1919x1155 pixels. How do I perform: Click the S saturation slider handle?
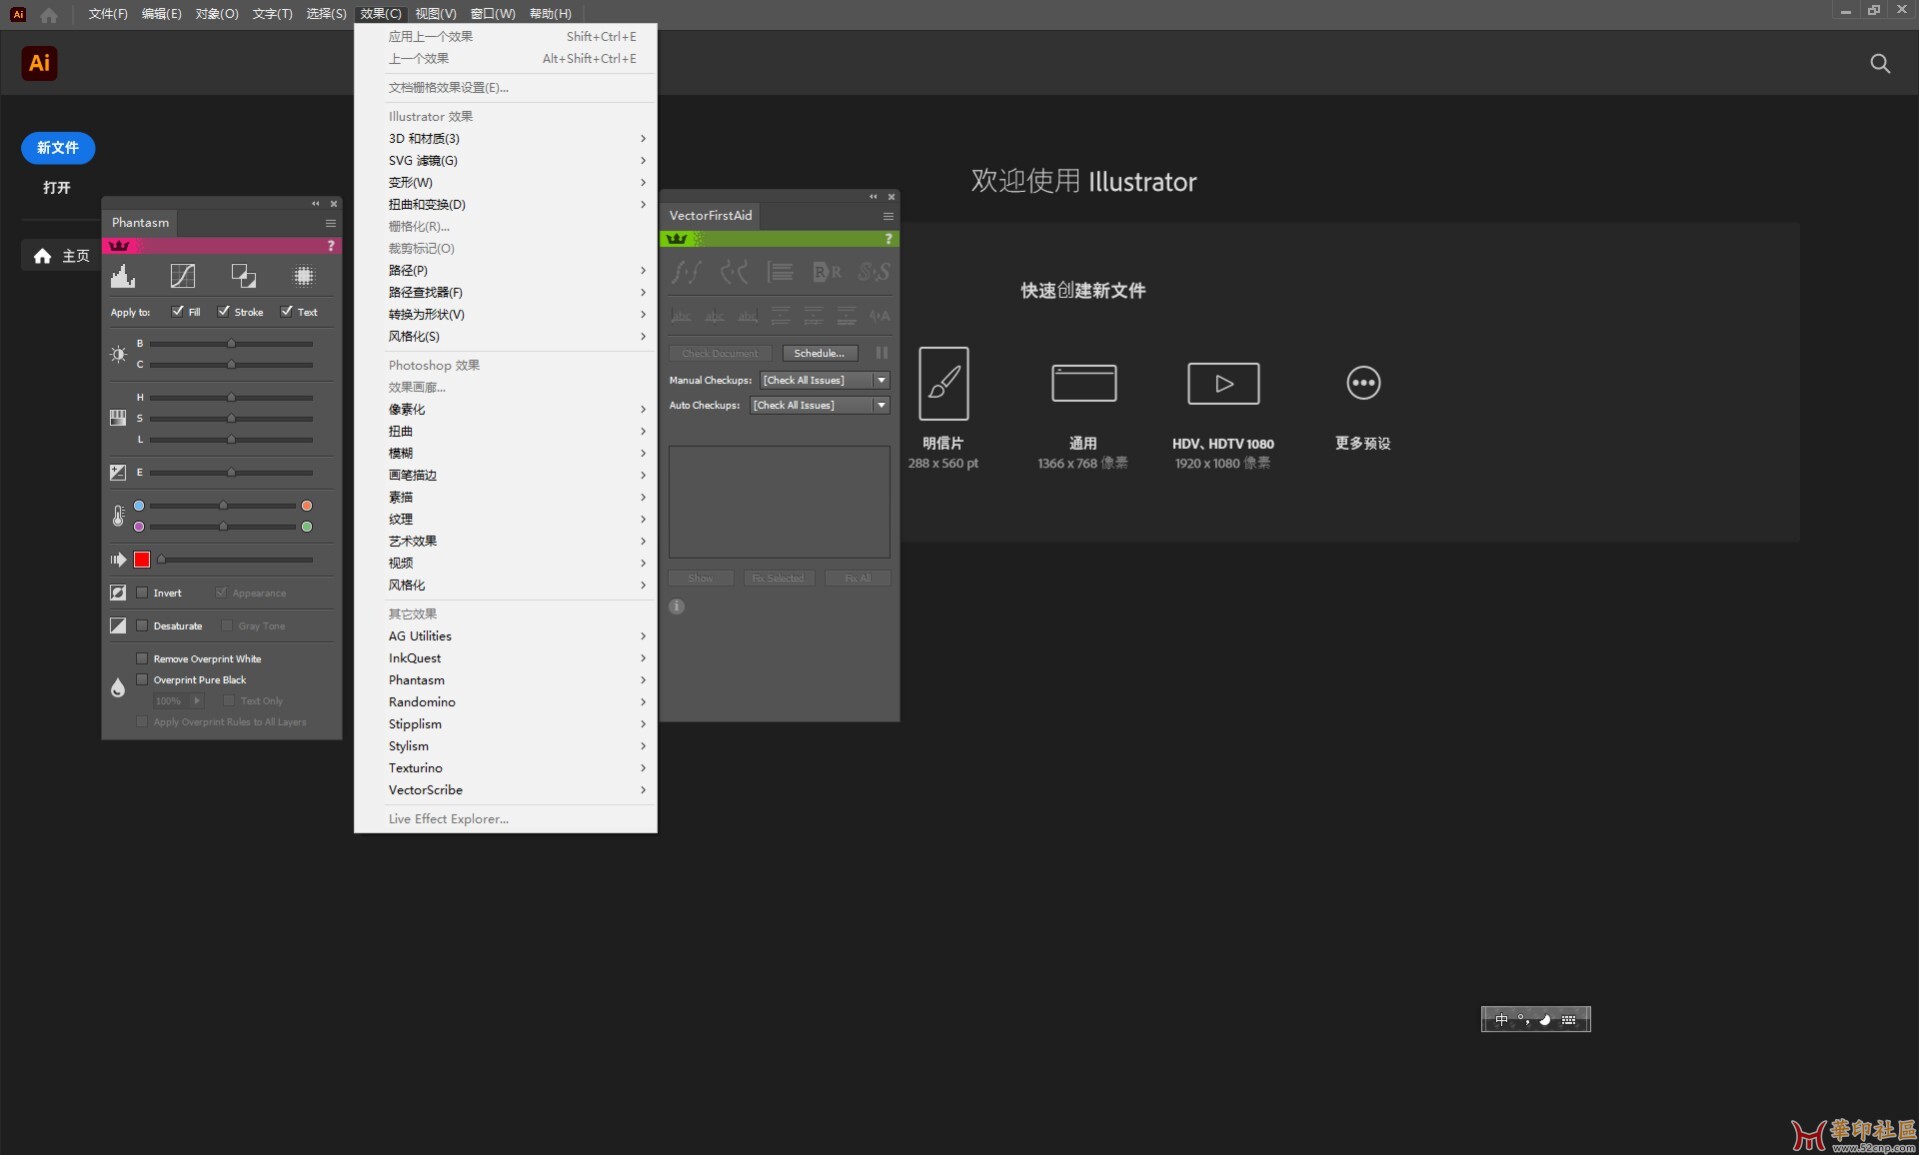231,419
